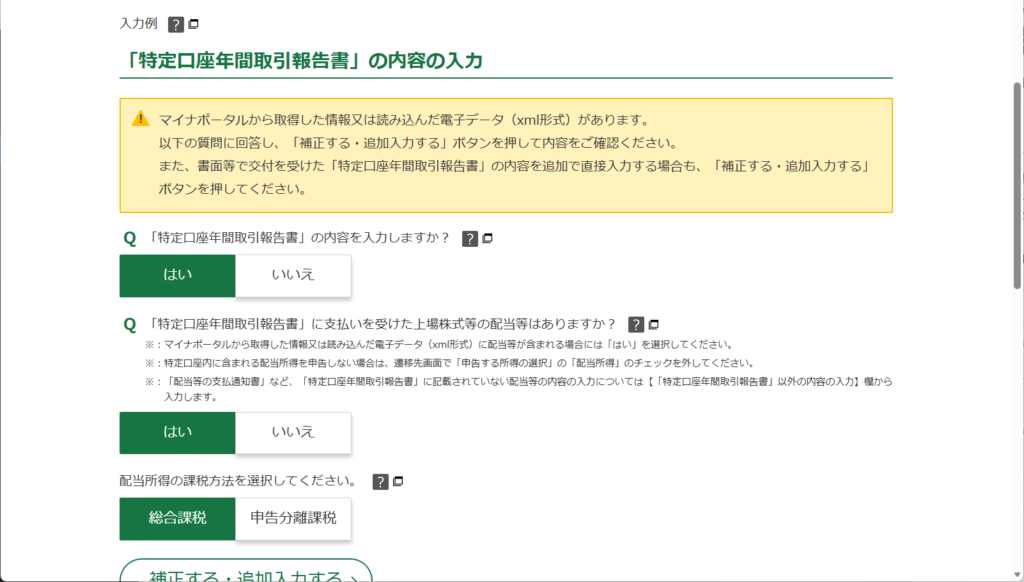
Task: Click popup window icon beside 配当等はありますか question
Action: click(653, 324)
